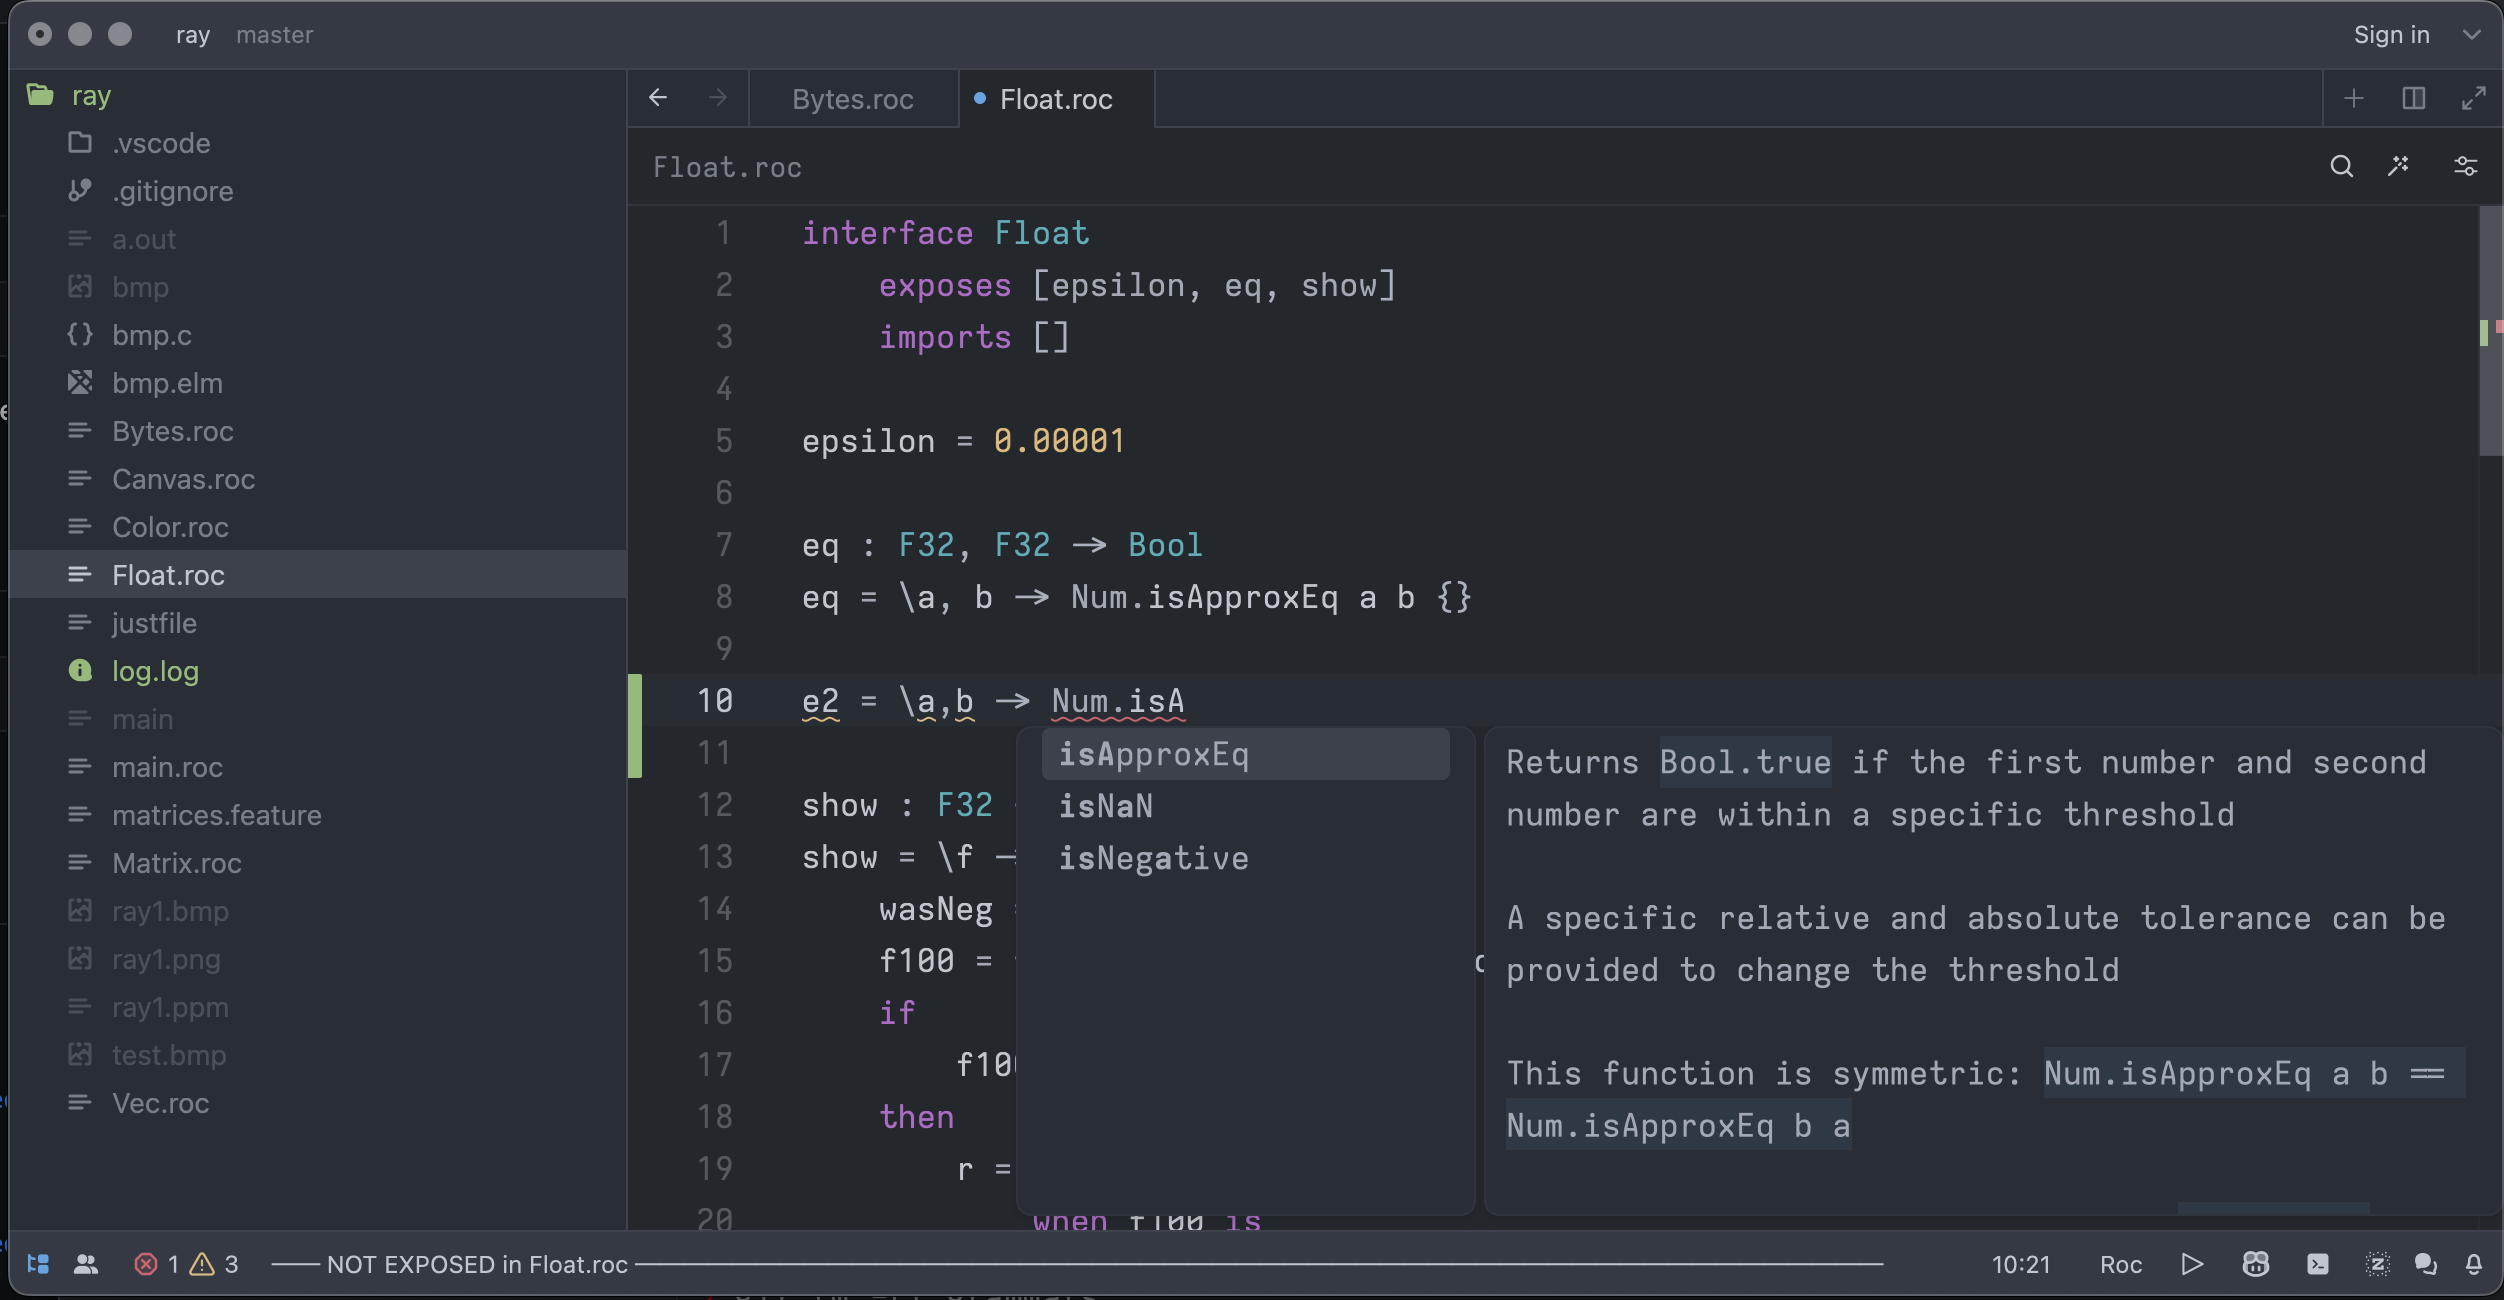The height and width of the screenshot is (1300, 2504).
Task: Open Canvas.roc in the file tree
Action: pyautogui.click(x=318, y=479)
